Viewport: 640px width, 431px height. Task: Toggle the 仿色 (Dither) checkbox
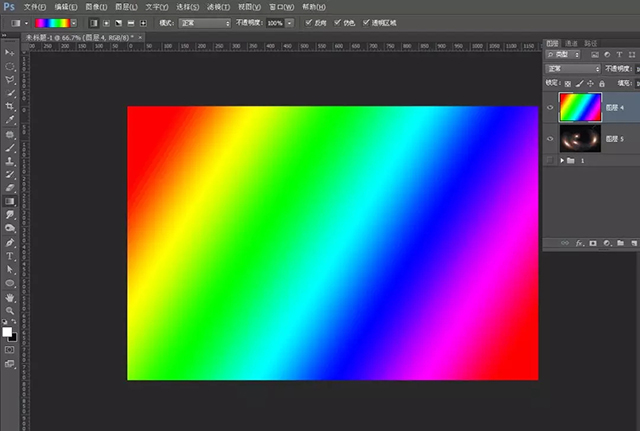[x=337, y=21]
